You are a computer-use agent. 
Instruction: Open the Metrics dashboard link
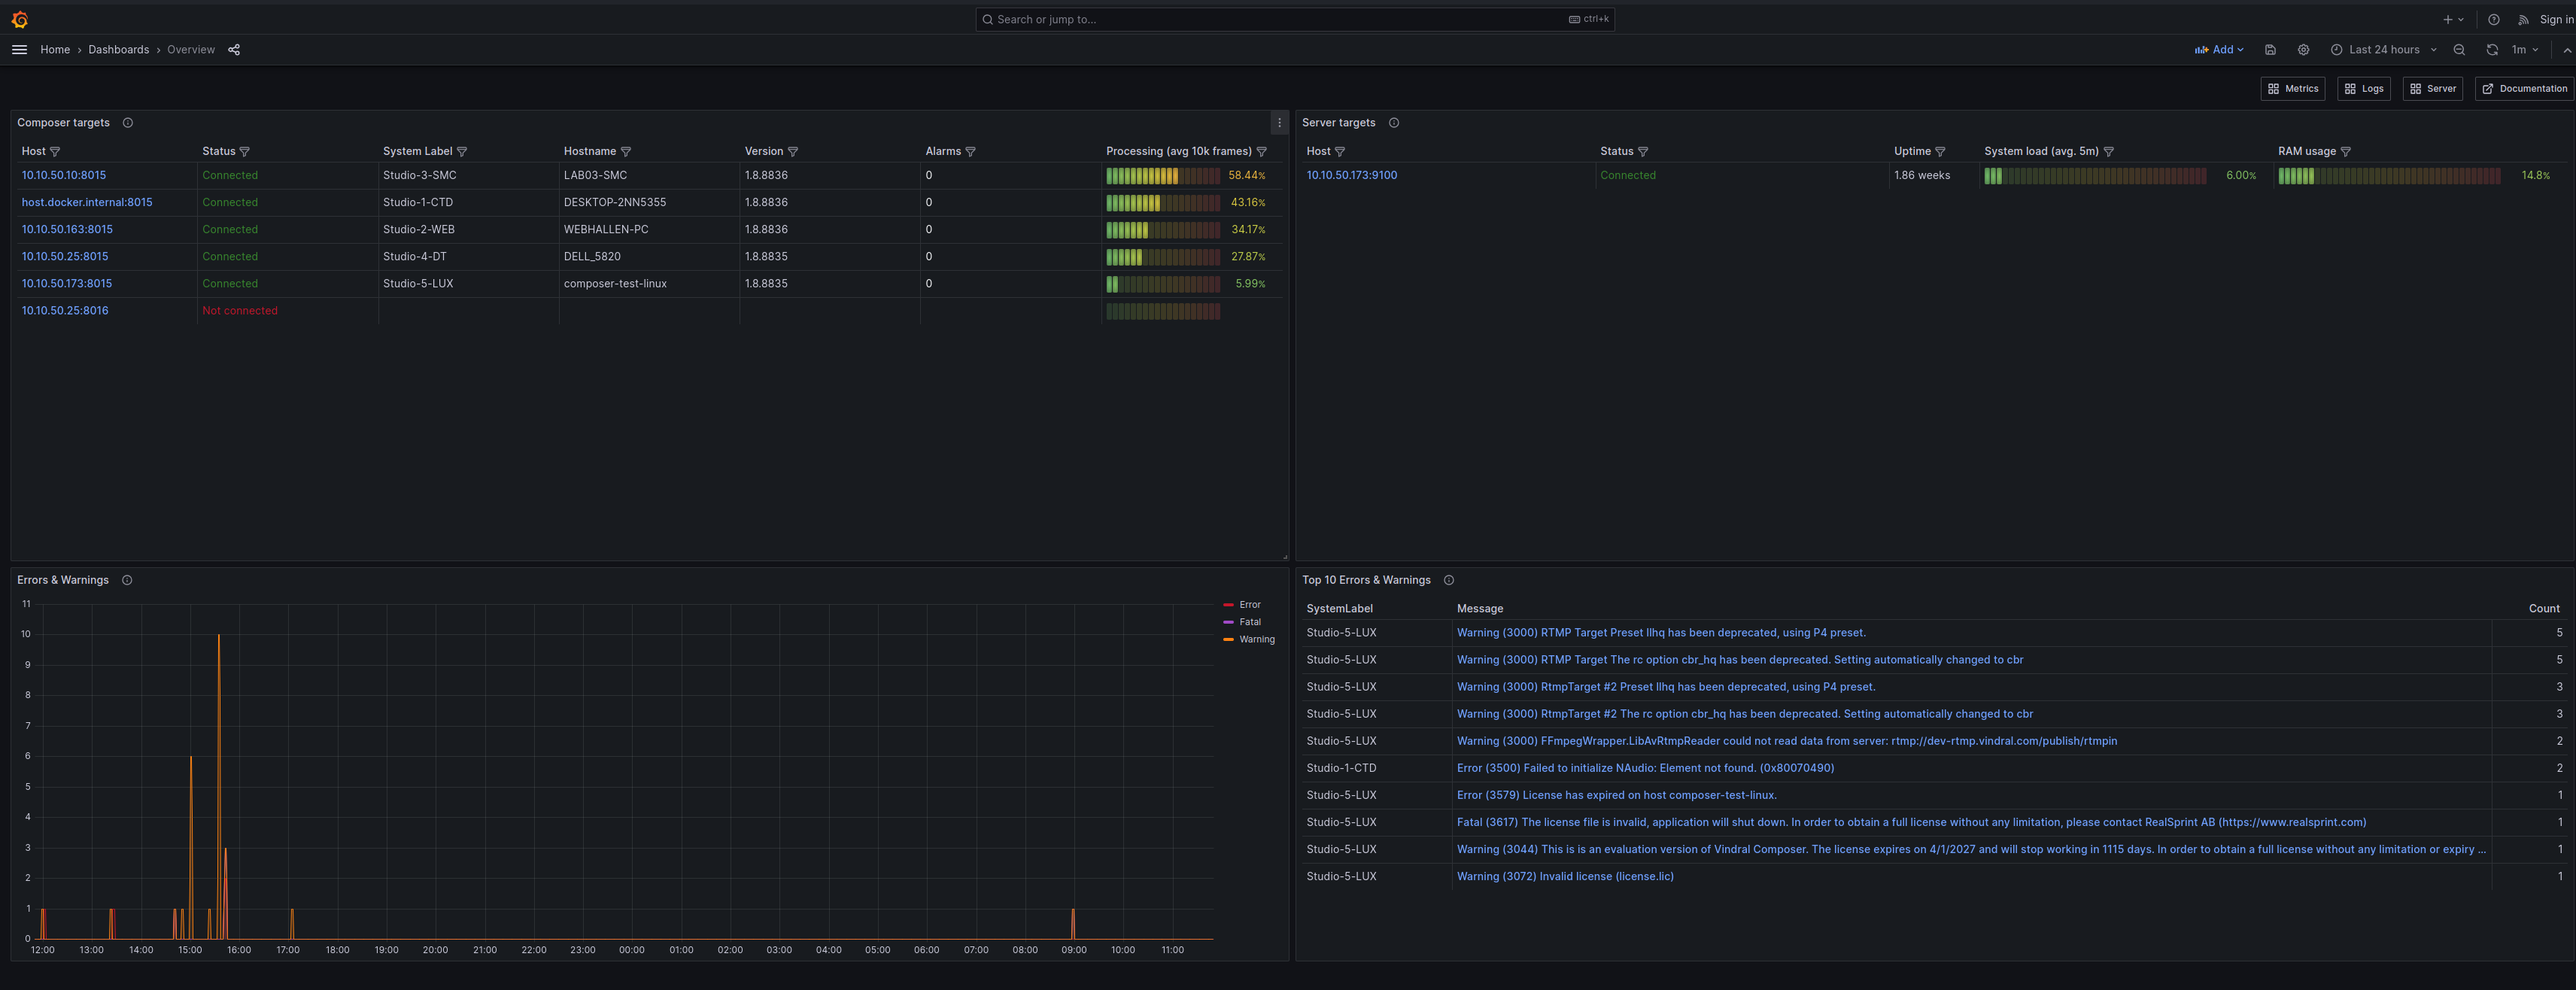pos(2292,88)
